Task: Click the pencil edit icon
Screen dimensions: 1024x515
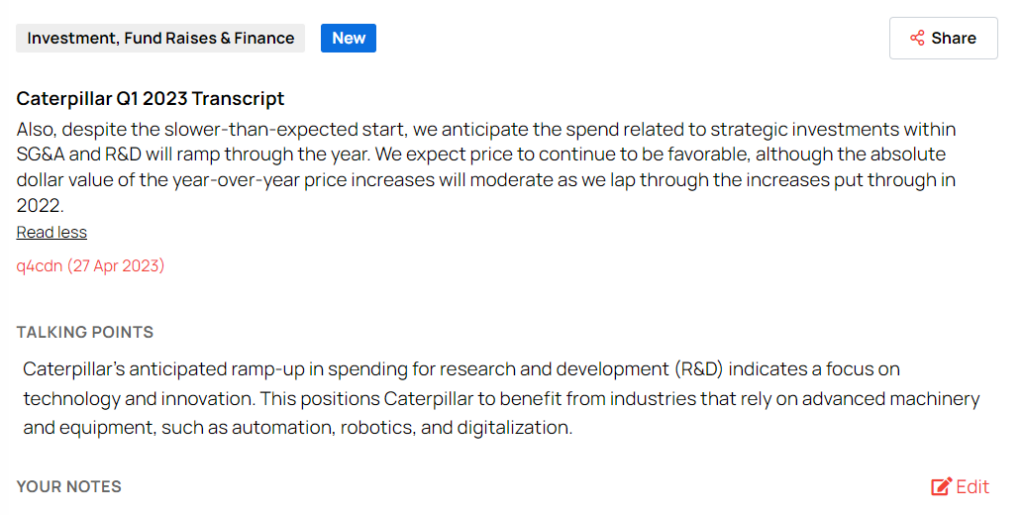Action: click(941, 487)
